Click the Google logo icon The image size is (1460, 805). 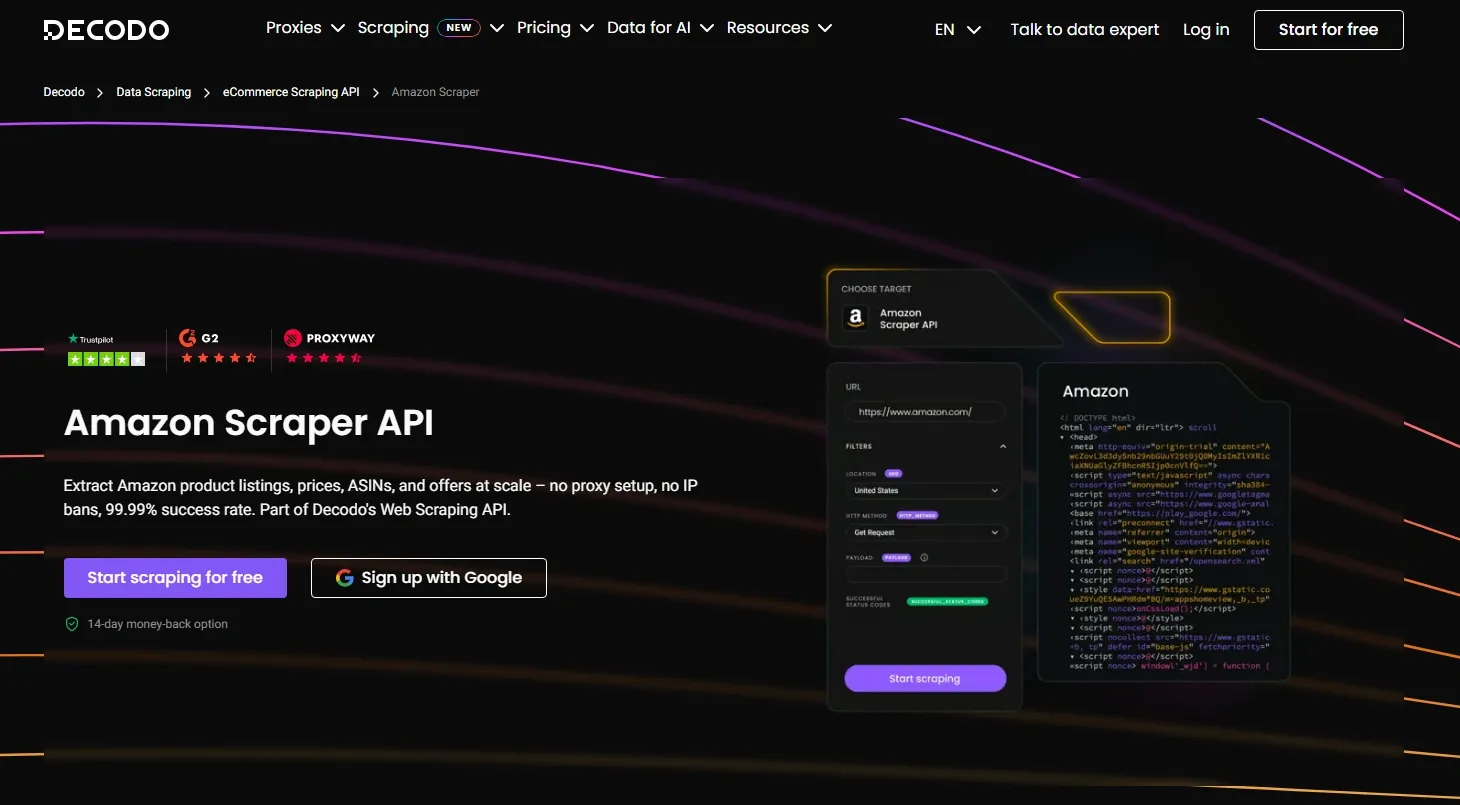tap(345, 578)
